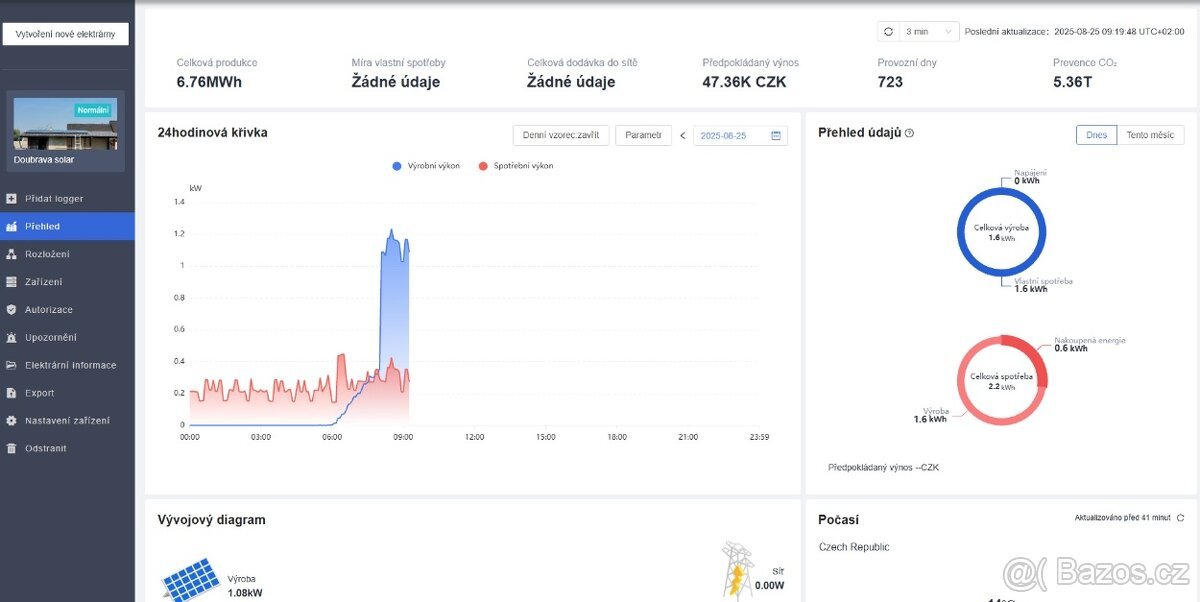Click the Vytvoření nové elektrárny button
Viewport: 1200px width, 602px height.
[x=66, y=34]
